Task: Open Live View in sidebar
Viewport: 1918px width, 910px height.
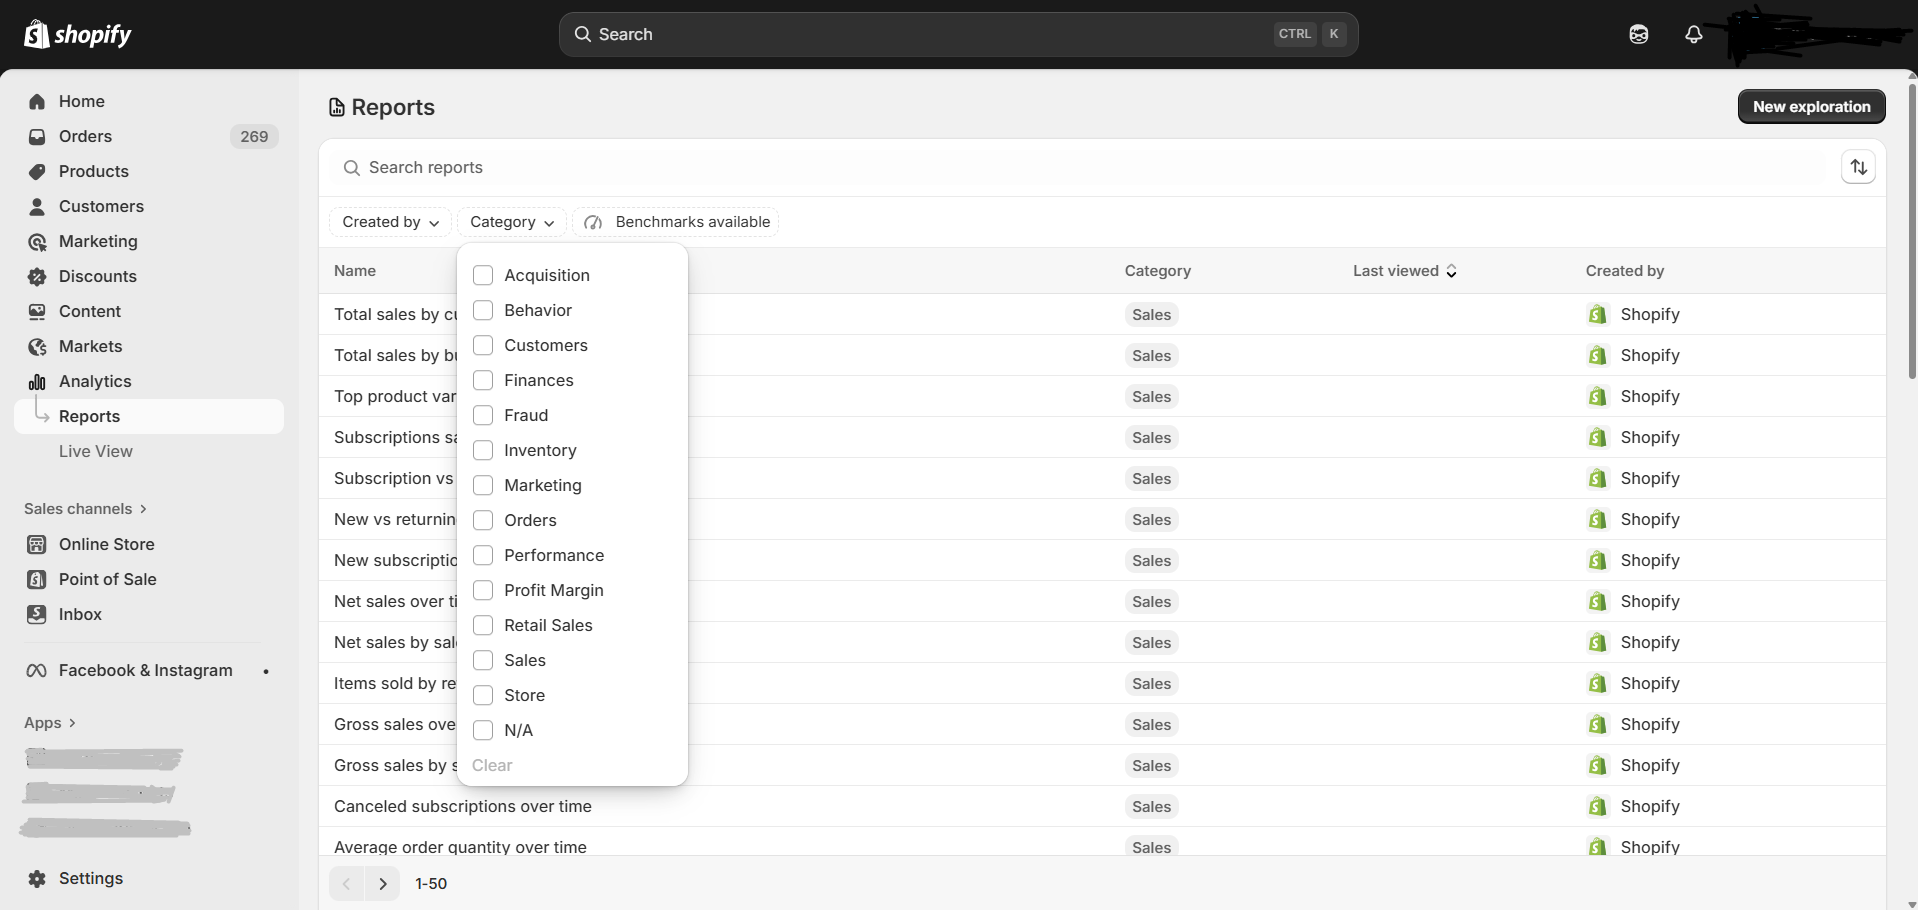Action: tap(95, 451)
